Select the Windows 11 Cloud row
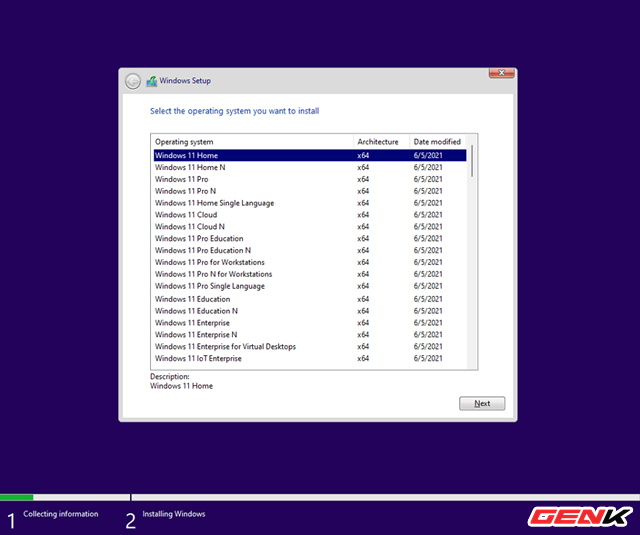The height and width of the screenshot is (535, 640). 310,215
